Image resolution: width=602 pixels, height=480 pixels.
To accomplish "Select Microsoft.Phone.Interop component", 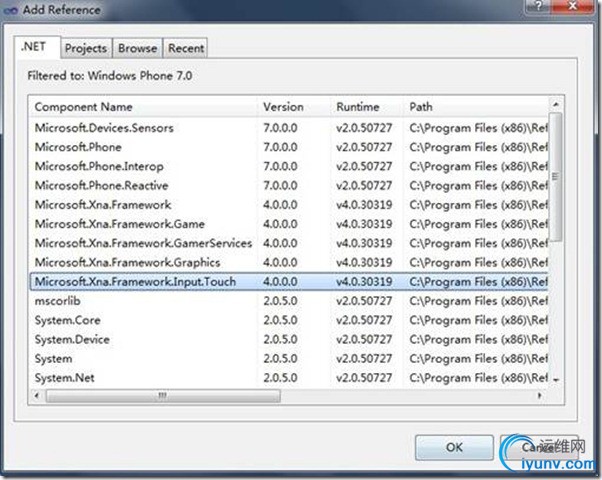I will click(x=289, y=166).
